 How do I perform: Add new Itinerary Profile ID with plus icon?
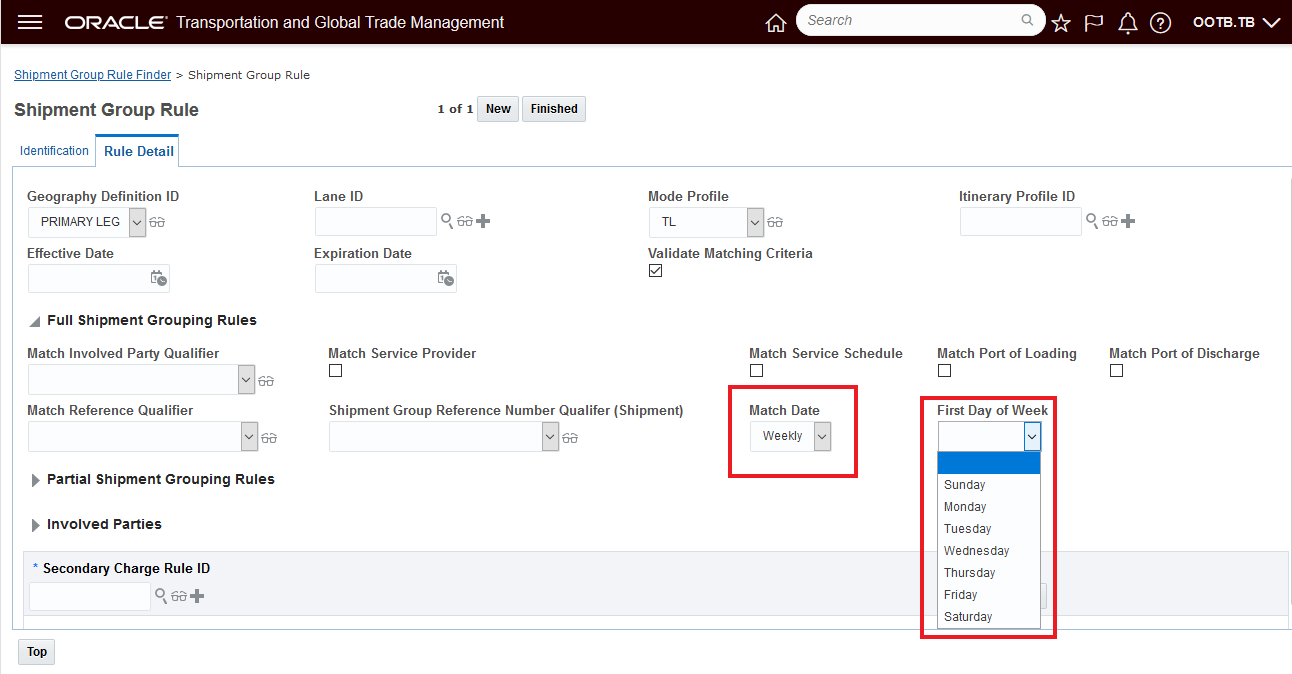click(1128, 221)
